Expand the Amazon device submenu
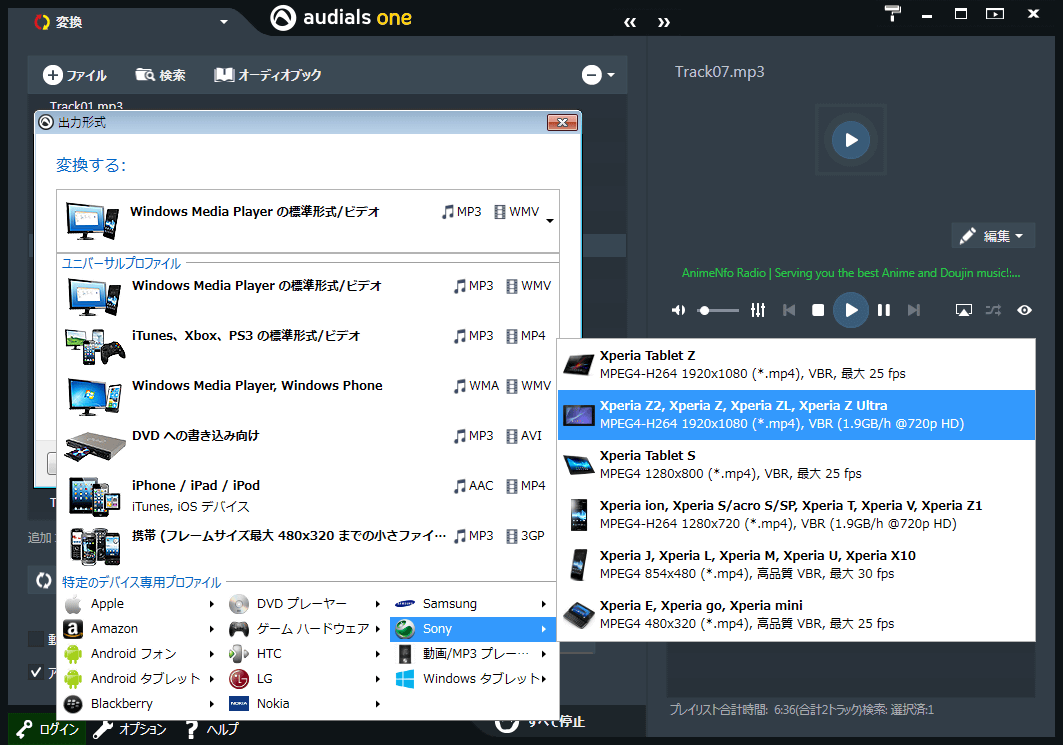Screen dimensions: 1063x745 pyautogui.click(x=141, y=628)
